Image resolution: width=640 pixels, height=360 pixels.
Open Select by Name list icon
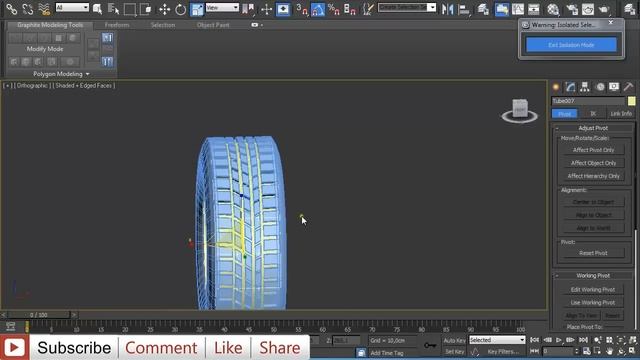(113, 8)
